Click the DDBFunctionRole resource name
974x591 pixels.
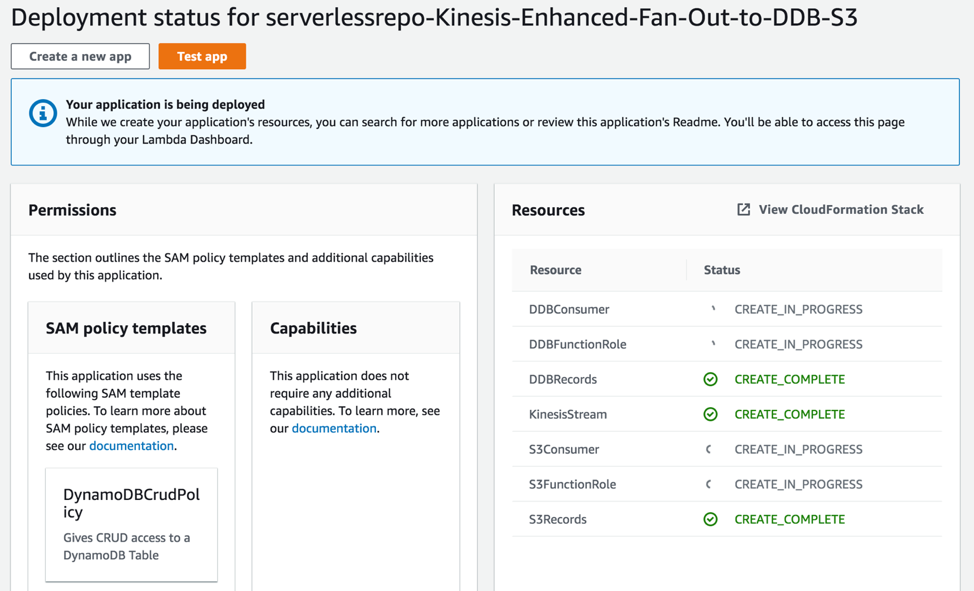tap(577, 344)
